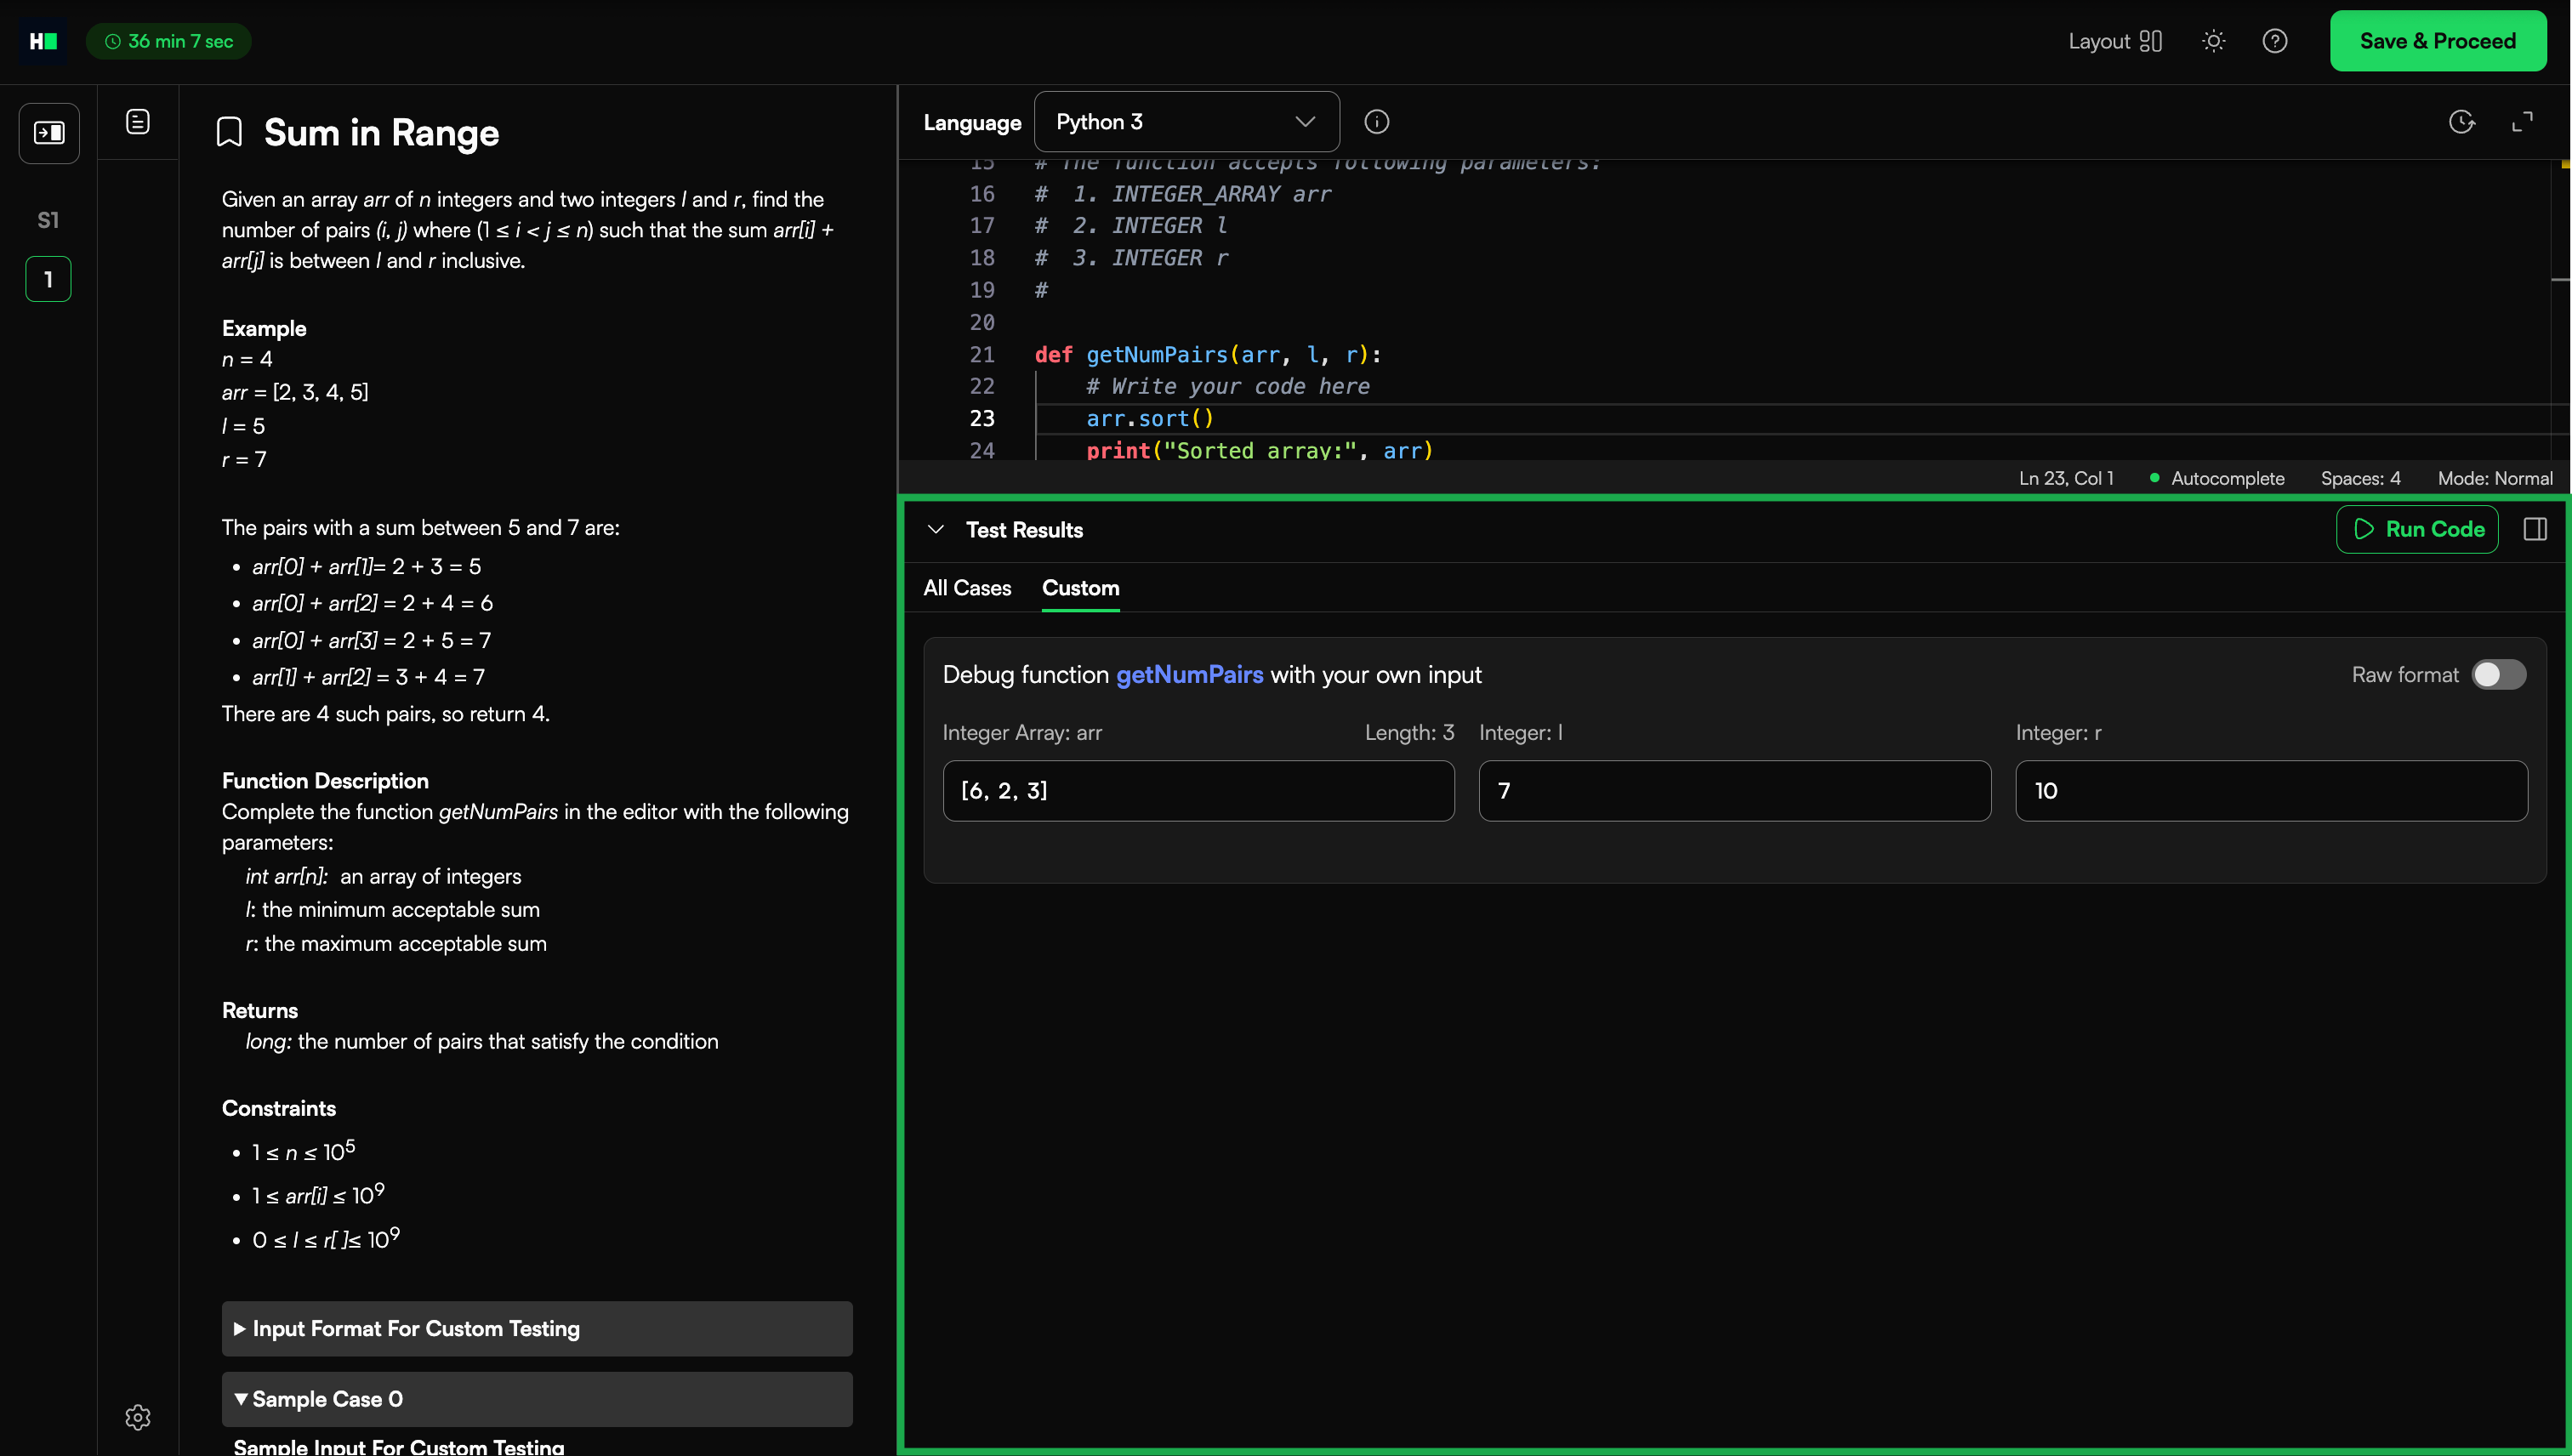Click the HackerRank logo icon
Screen dimensions: 2572x1456
pos(43,41)
